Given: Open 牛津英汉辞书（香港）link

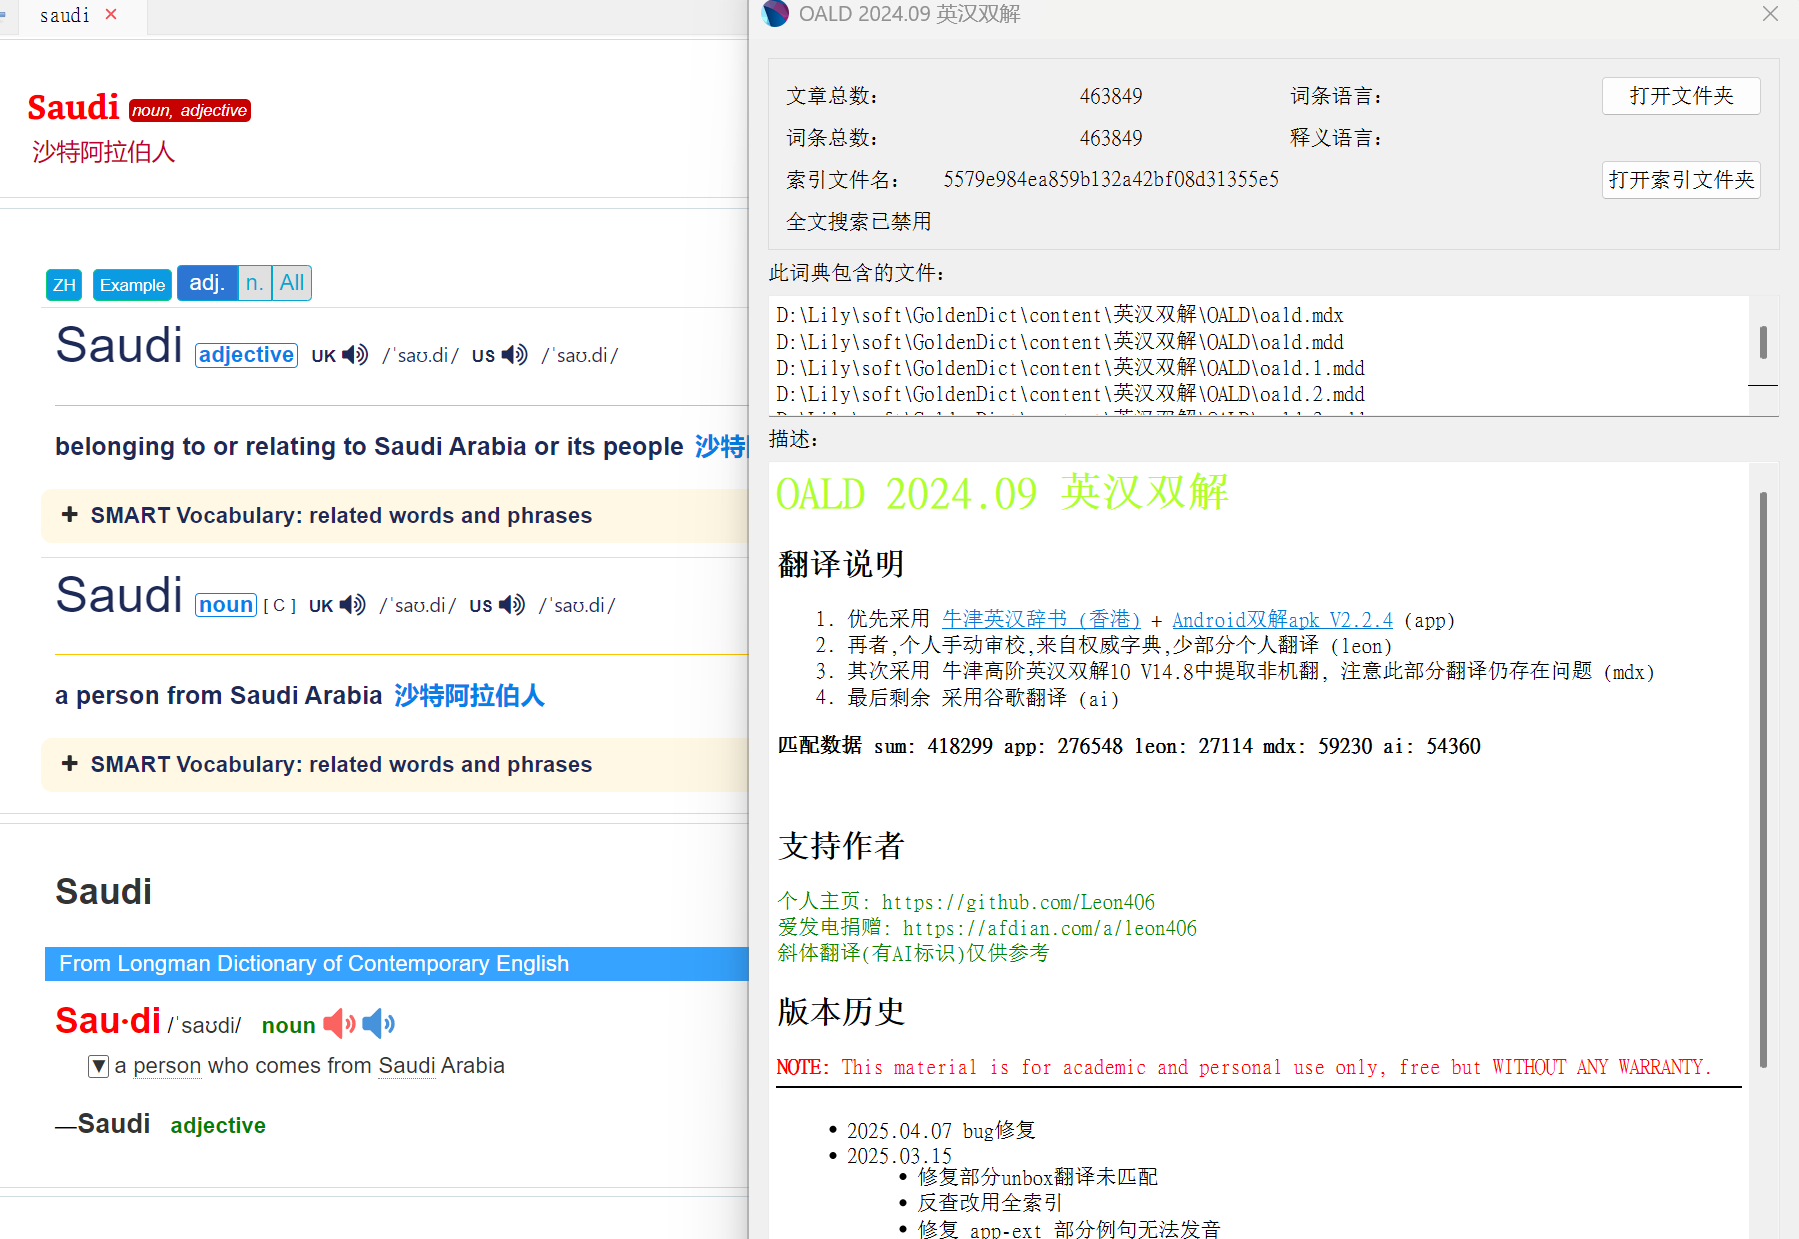Looking at the screenshot, I should [1041, 620].
